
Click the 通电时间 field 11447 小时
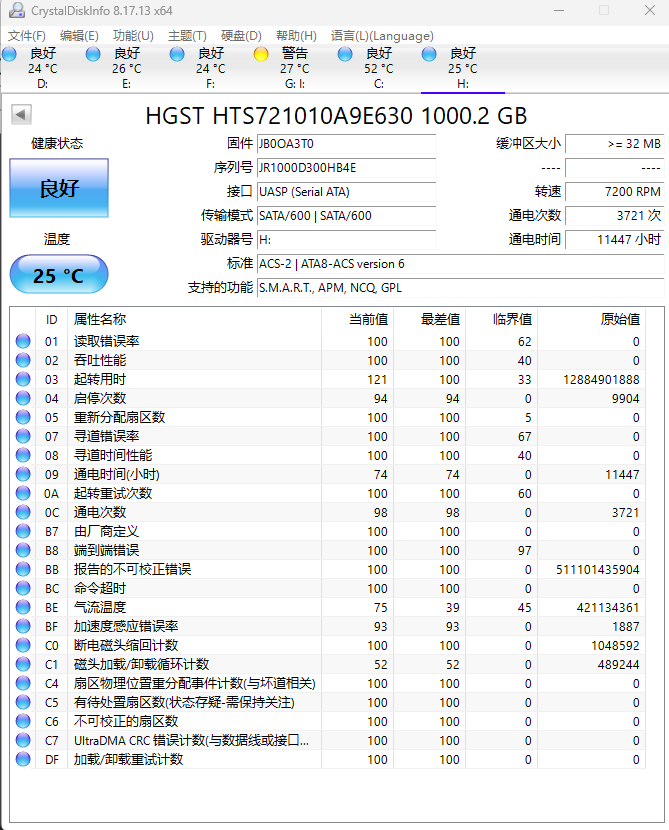click(x=614, y=239)
